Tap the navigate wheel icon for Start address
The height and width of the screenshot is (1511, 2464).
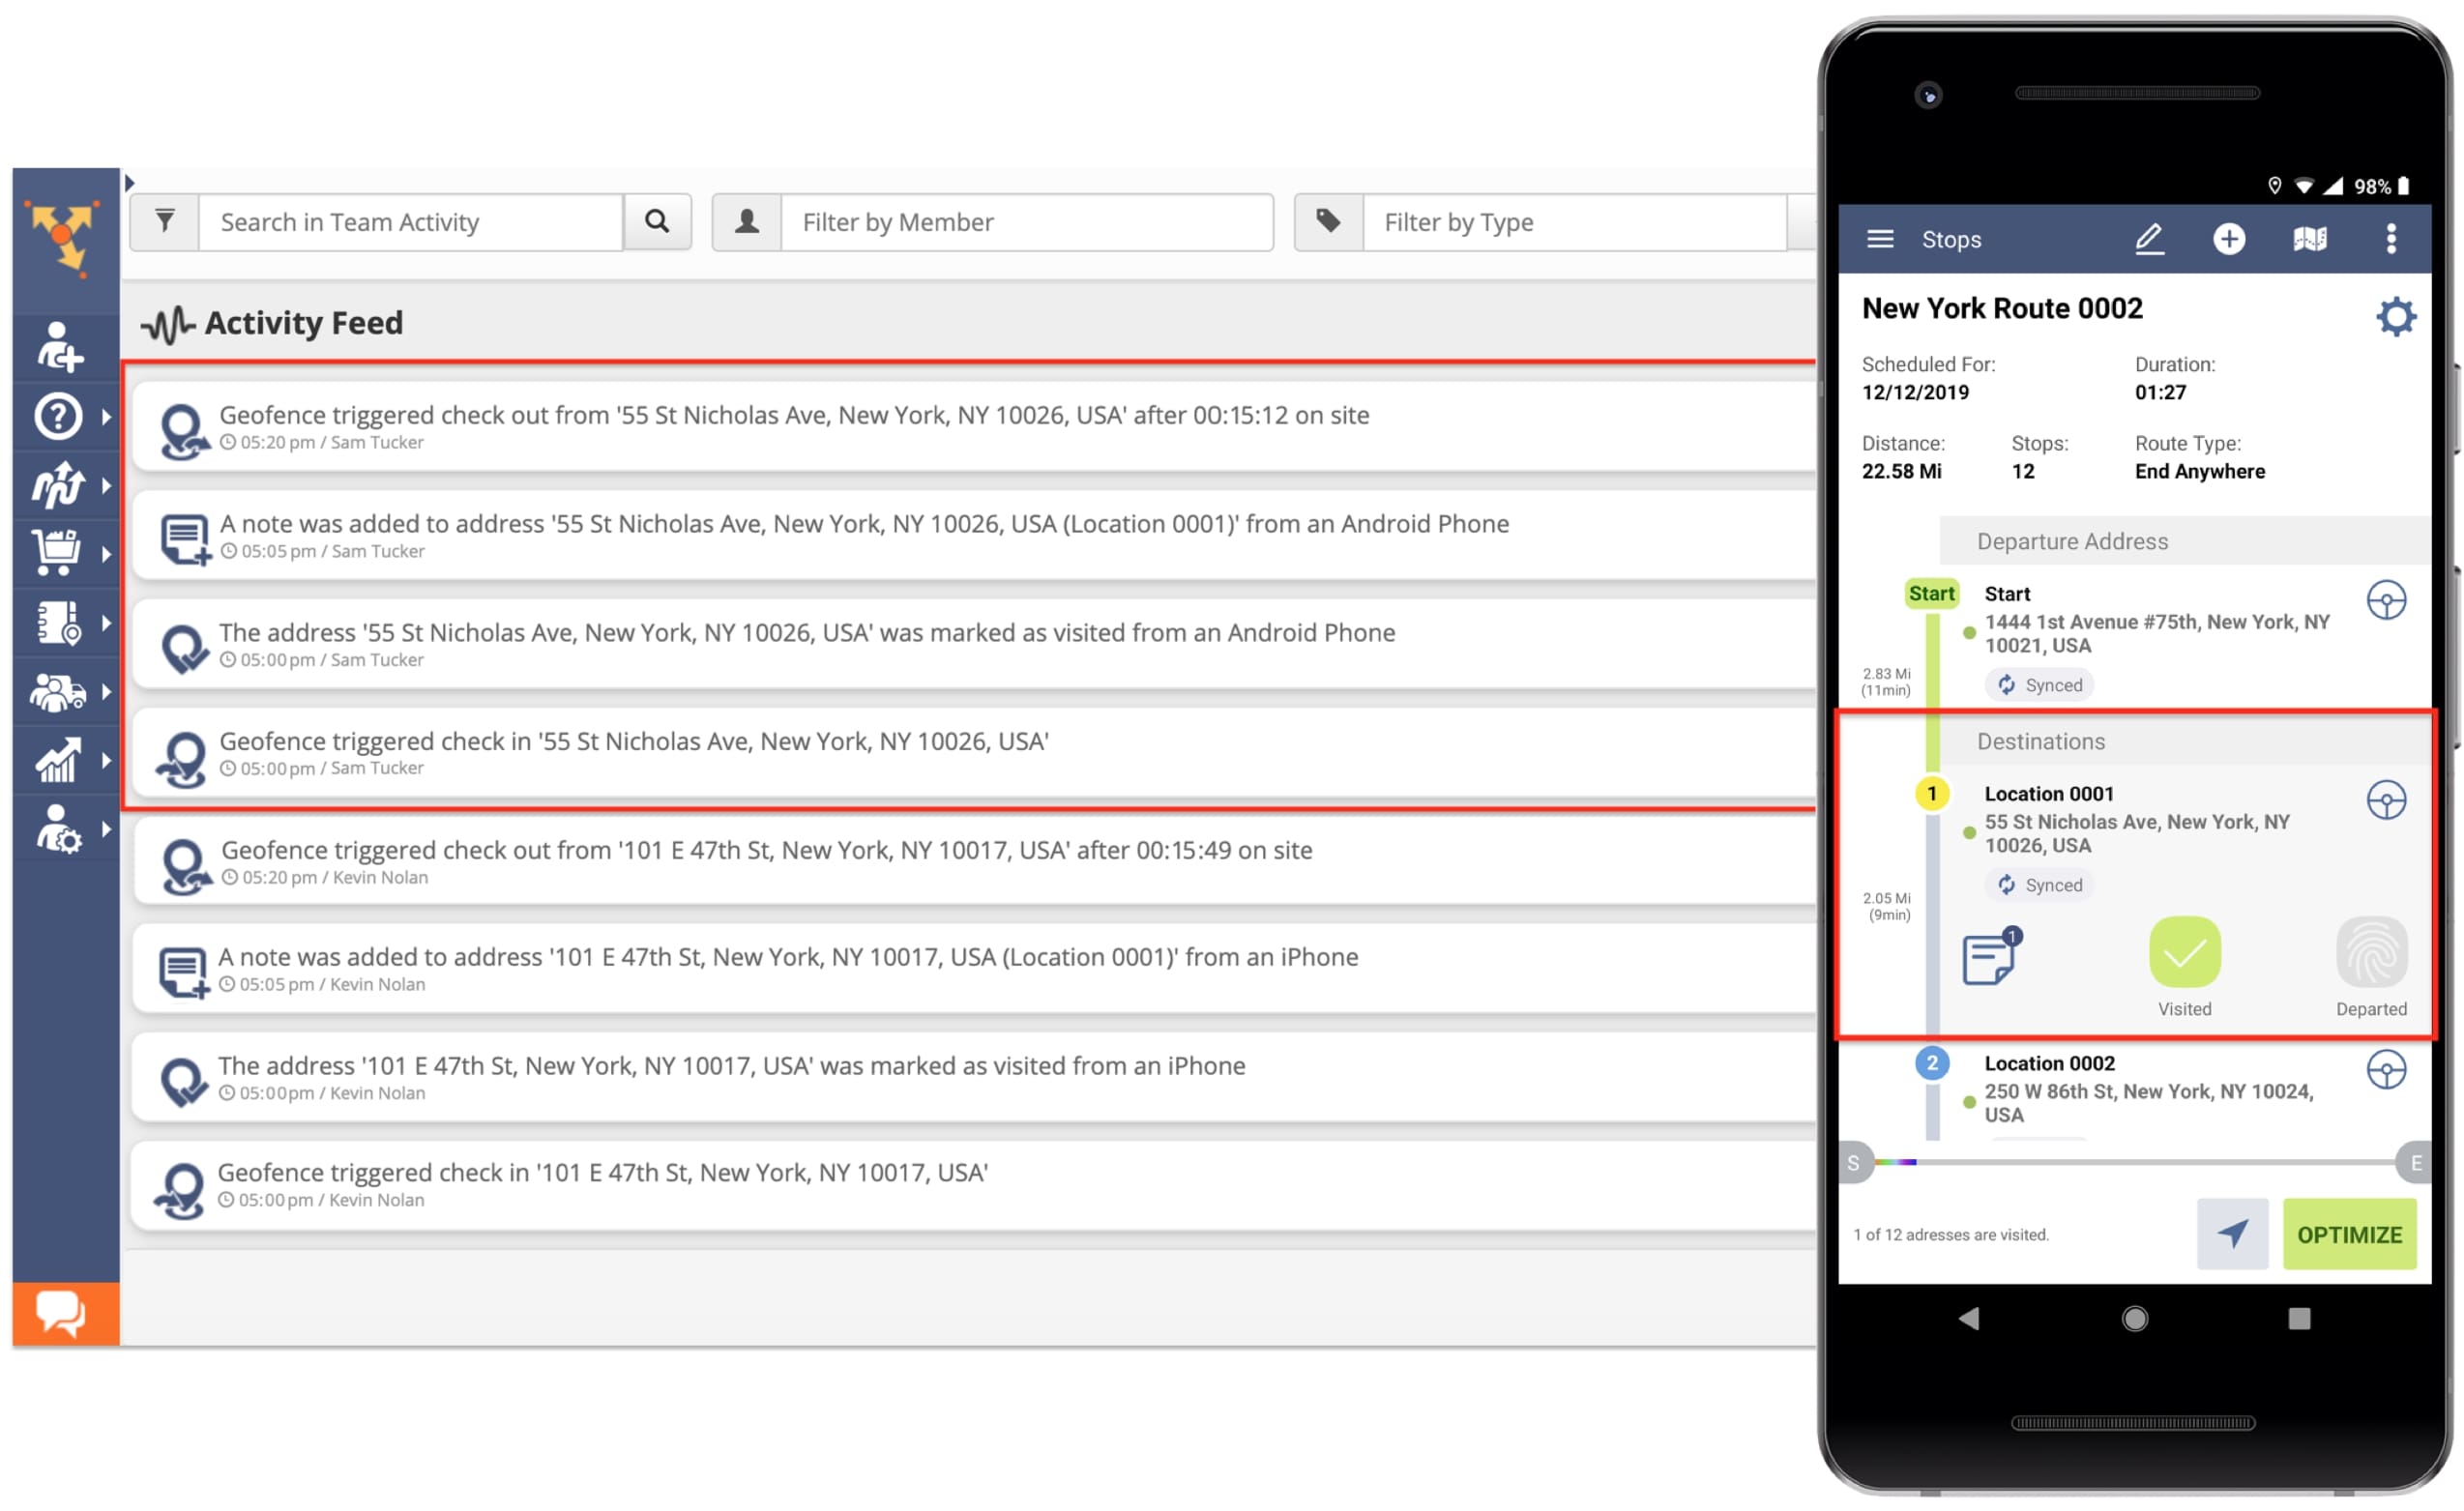2386,601
